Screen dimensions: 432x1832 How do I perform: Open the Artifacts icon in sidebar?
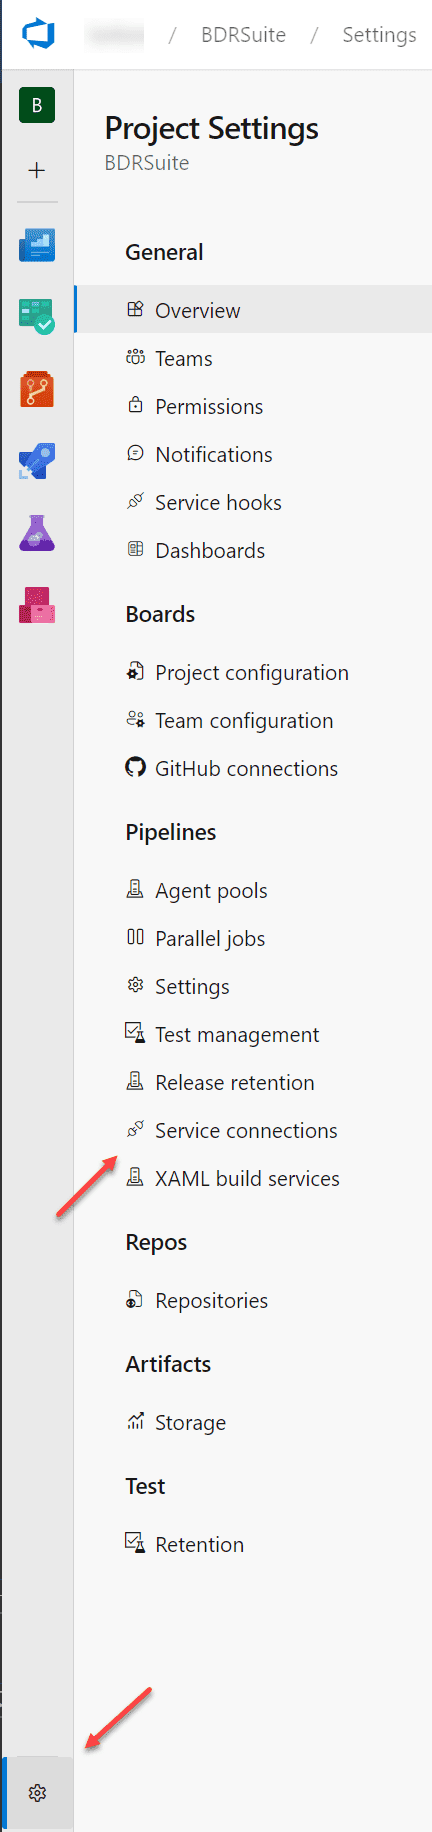(37, 605)
